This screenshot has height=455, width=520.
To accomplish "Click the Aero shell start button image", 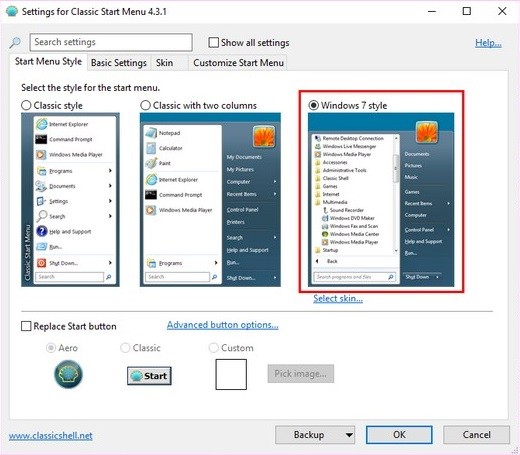I will pos(68,374).
